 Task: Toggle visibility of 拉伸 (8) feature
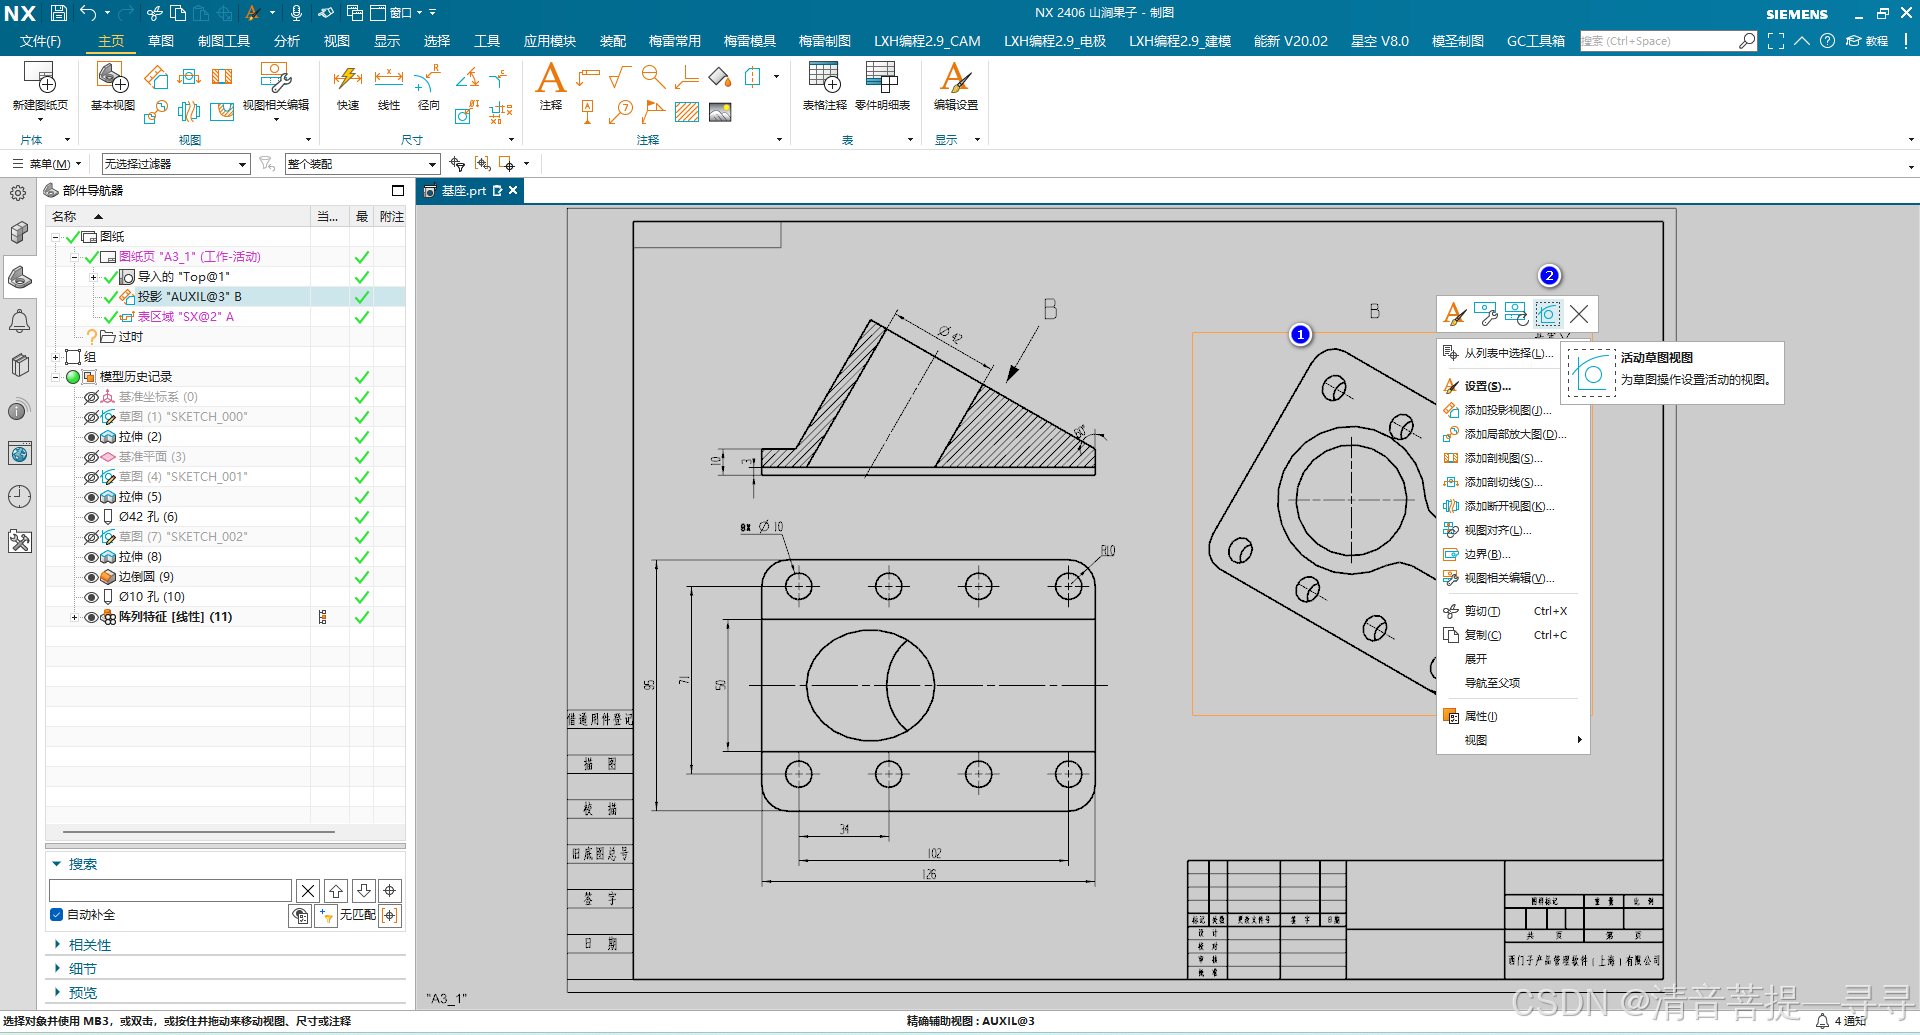pos(91,557)
